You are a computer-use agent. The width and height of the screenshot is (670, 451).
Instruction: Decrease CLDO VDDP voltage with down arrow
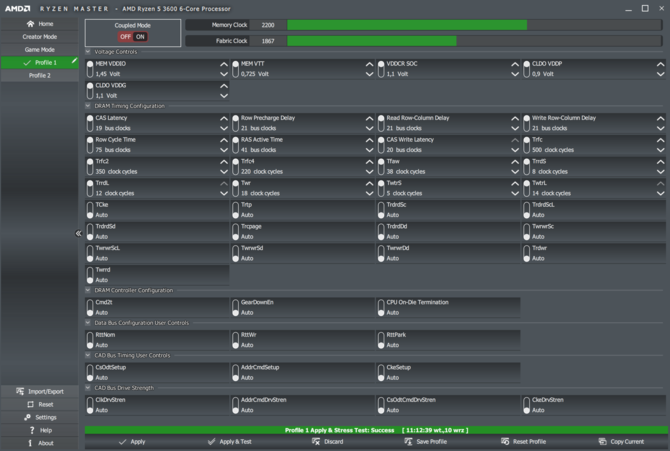[x=661, y=74]
